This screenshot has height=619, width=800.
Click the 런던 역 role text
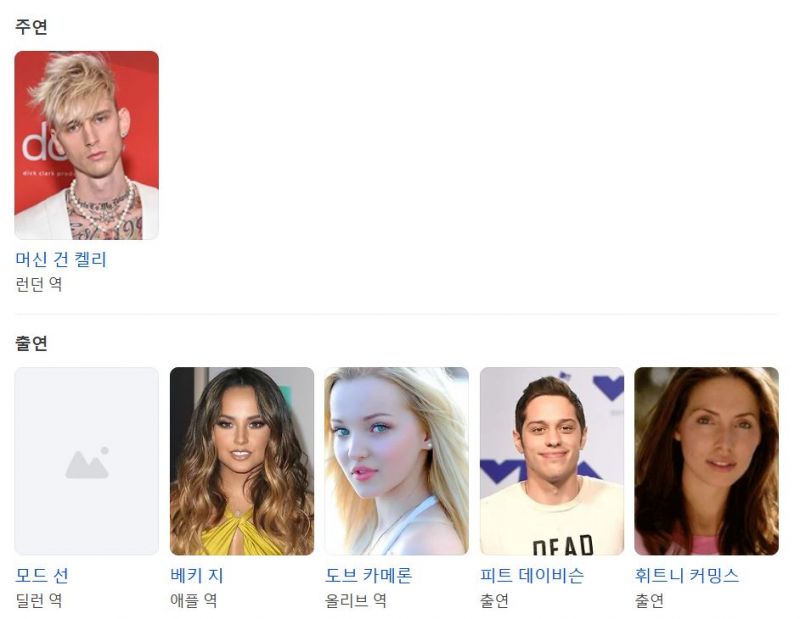pyautogui.click(x=39, y=284)
